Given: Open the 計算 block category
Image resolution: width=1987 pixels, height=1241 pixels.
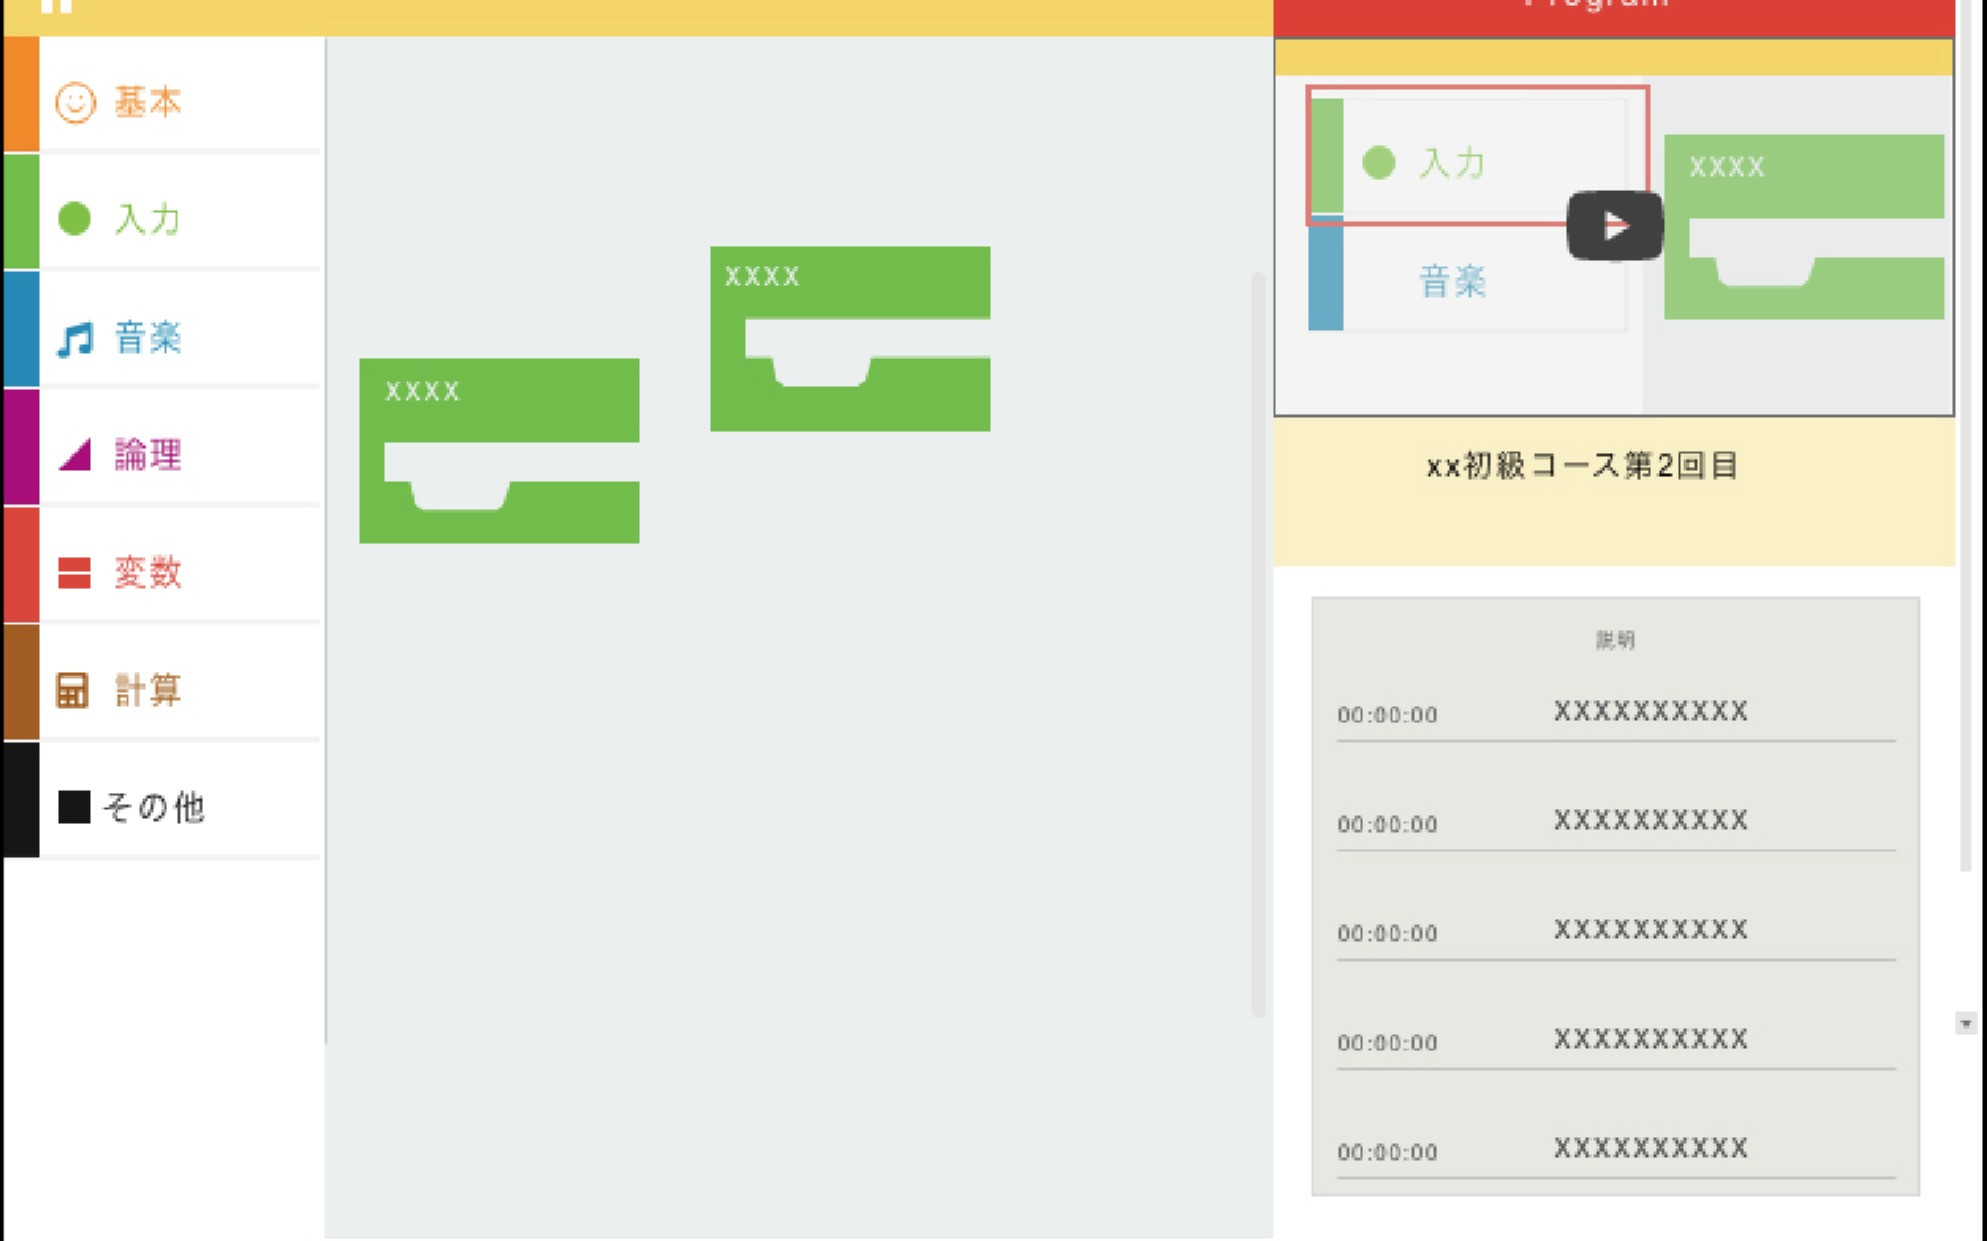Looking at the screenshot, I should click(162, 682).
